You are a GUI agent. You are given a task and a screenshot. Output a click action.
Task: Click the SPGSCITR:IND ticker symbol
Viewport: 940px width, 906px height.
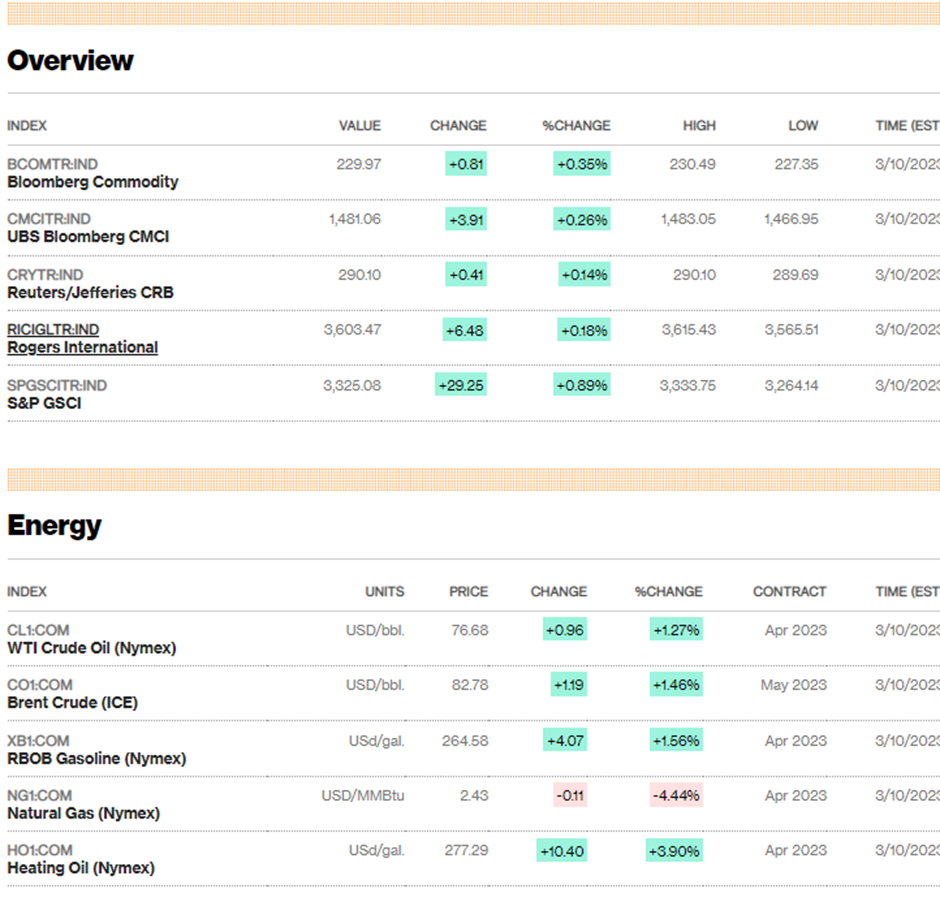pos(57,386)
